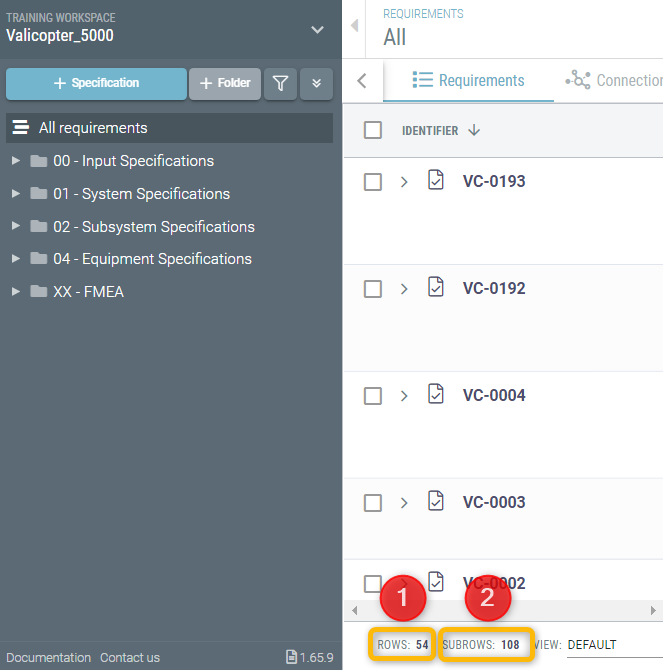The image size is (663, 670).
Task: Tick the select-all checkbox in header
Action: coord(373,130)
